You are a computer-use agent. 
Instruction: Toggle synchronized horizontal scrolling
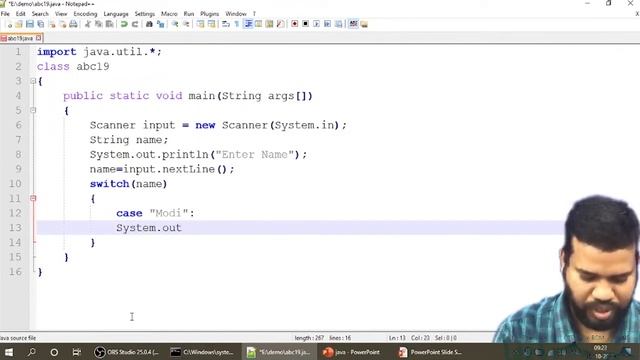coord(211,24)
